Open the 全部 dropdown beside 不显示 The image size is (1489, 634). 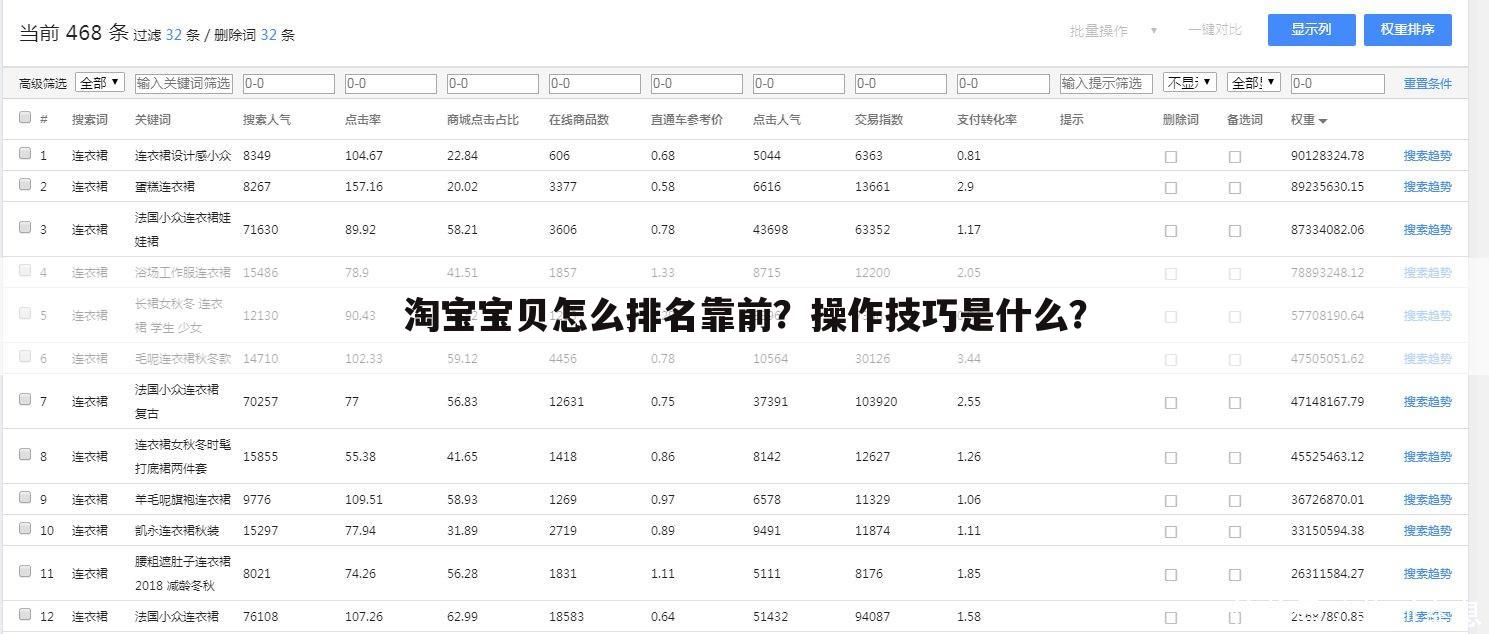point(1253,83)
